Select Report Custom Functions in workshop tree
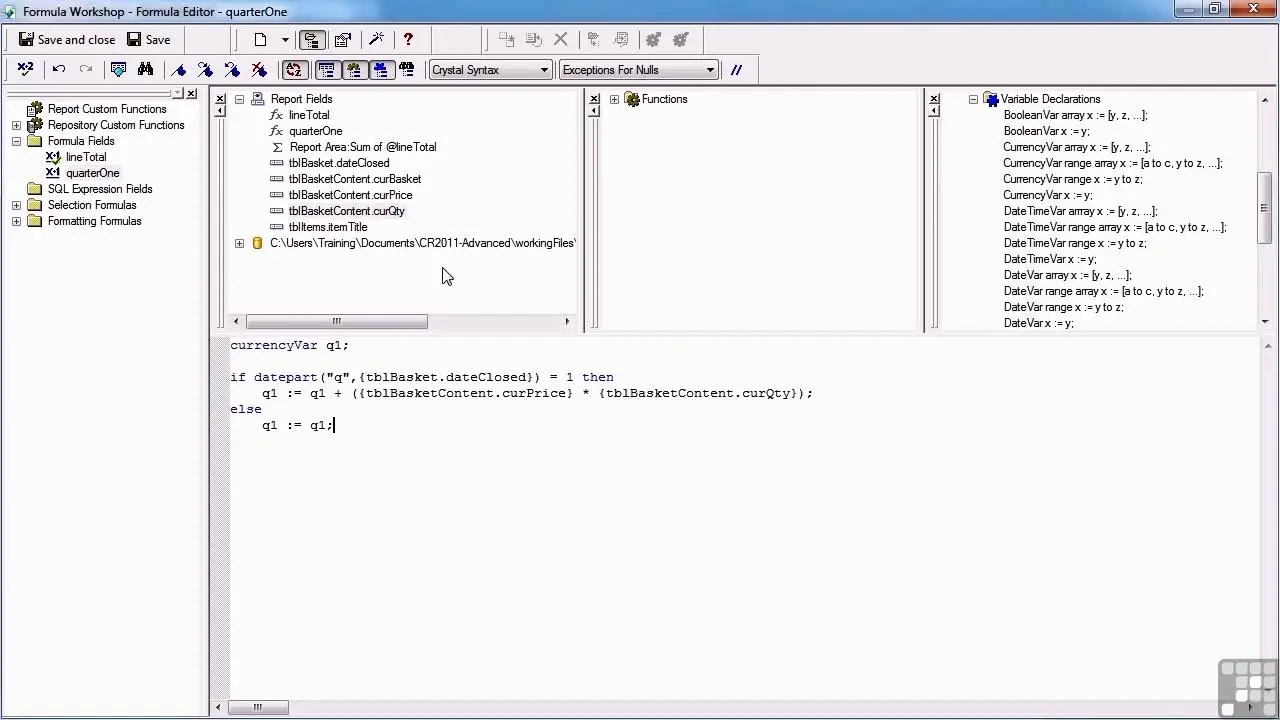Viewport: 1280px width, 720px height. tap(107, 109)
